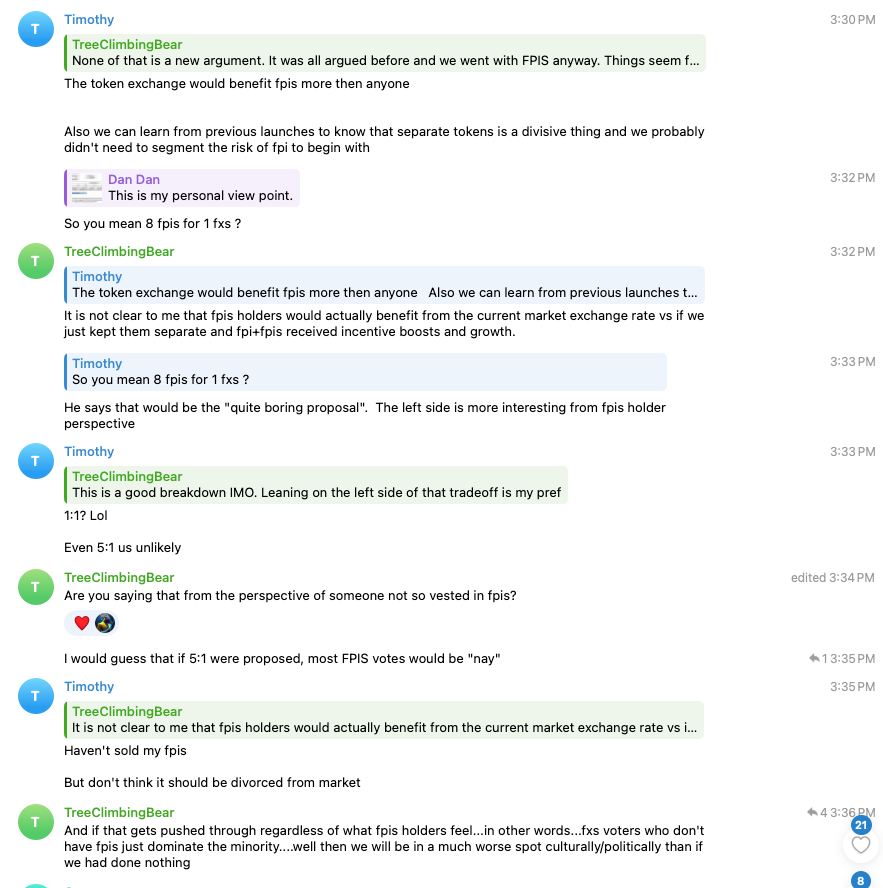Click the heart button with the 21 badge
883x888 pixels.
(x=860, y=845)
